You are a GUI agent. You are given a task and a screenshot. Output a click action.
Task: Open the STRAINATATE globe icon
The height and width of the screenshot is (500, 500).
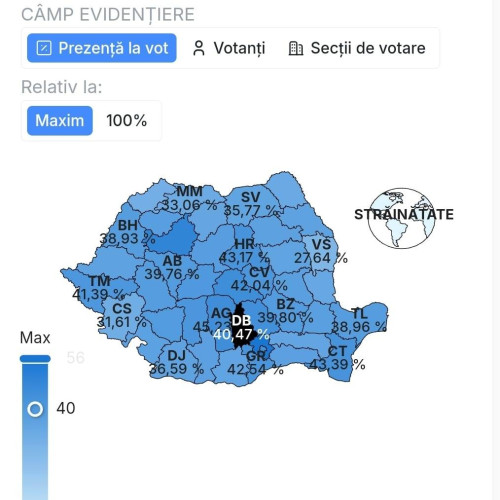point(402,218)
